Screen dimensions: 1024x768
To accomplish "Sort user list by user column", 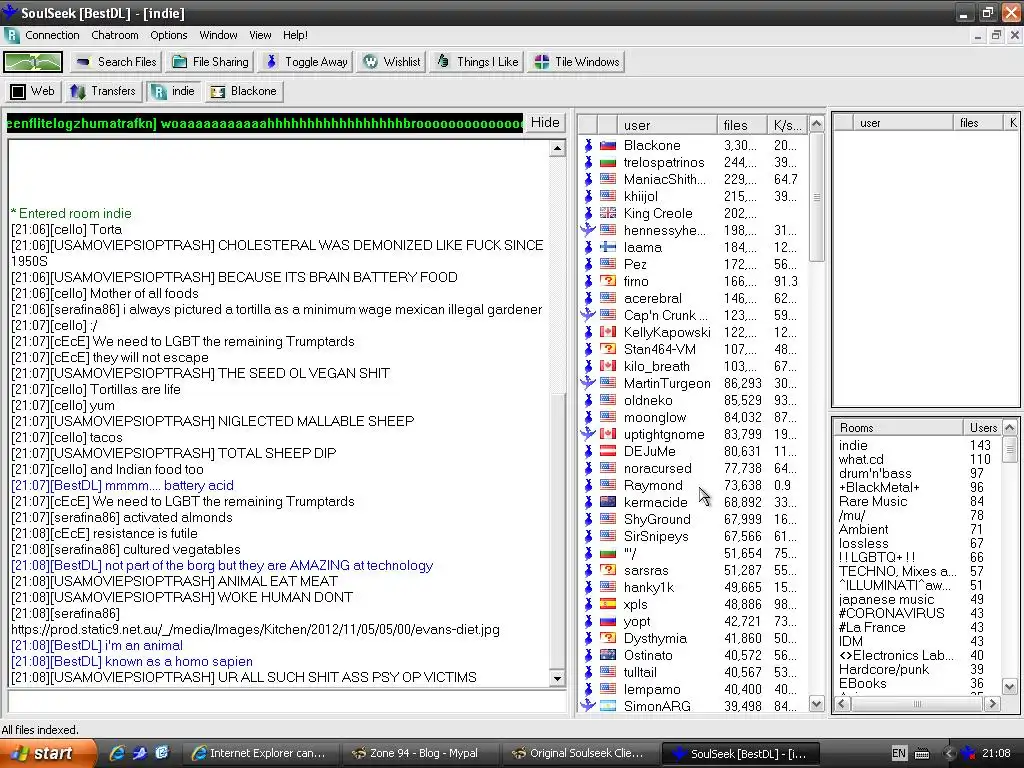I will tap(667, 125).
